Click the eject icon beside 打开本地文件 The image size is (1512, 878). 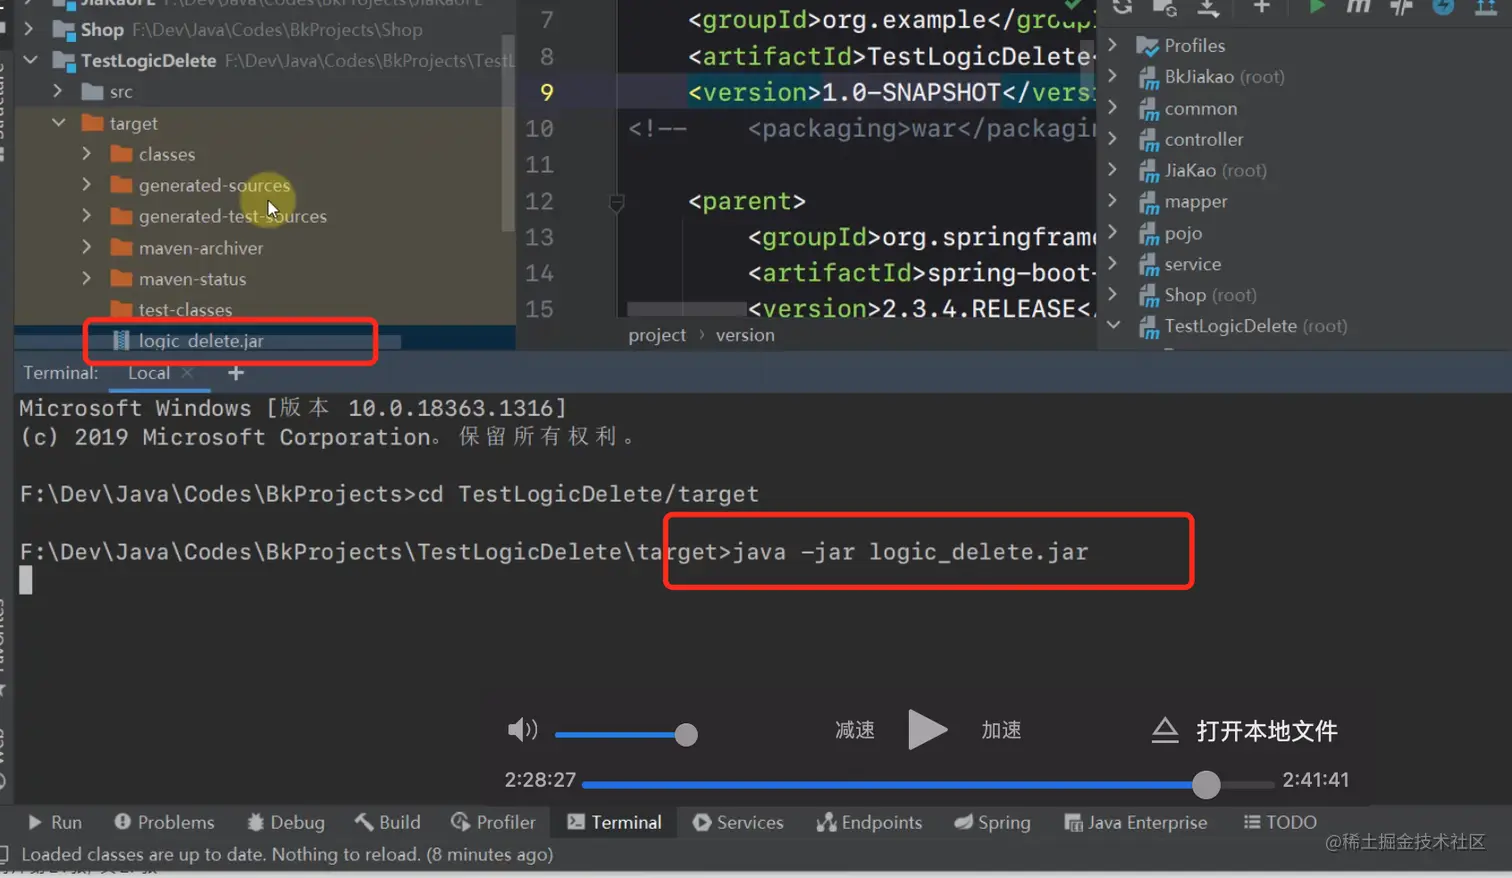click(1165, 730)
